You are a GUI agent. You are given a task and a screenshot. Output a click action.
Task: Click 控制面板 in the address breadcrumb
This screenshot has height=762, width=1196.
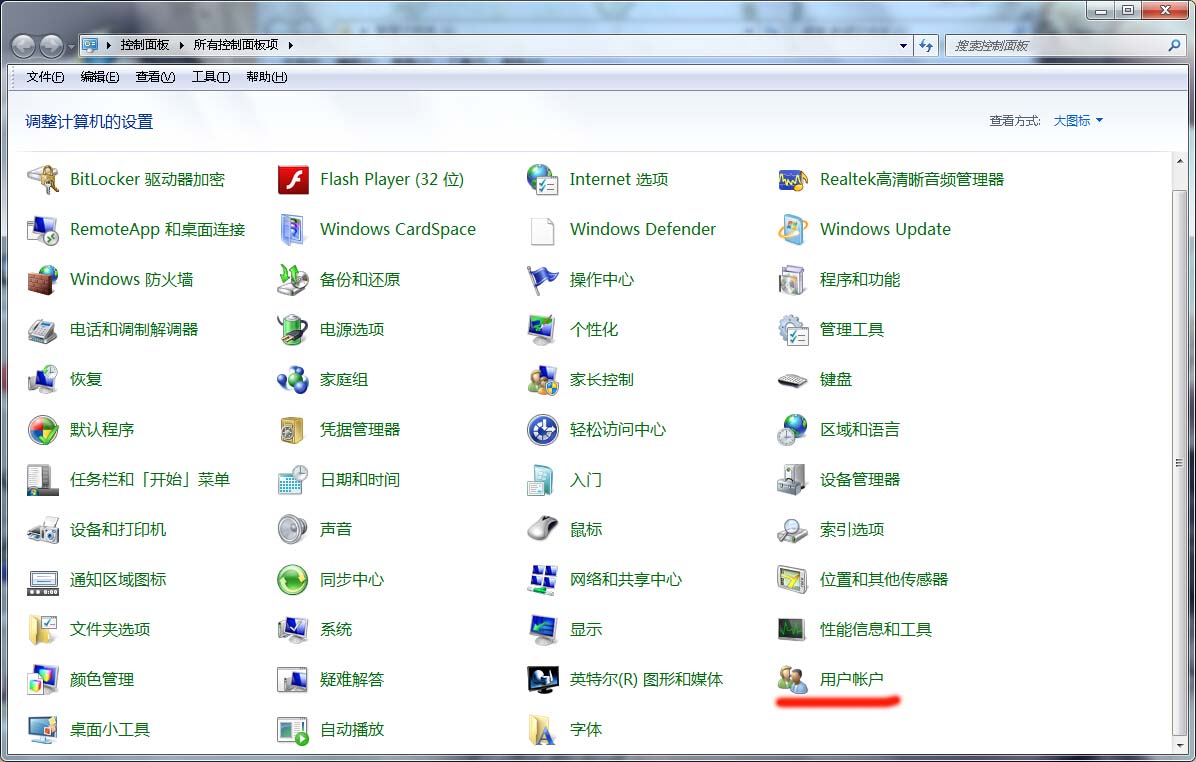(145, 45)
